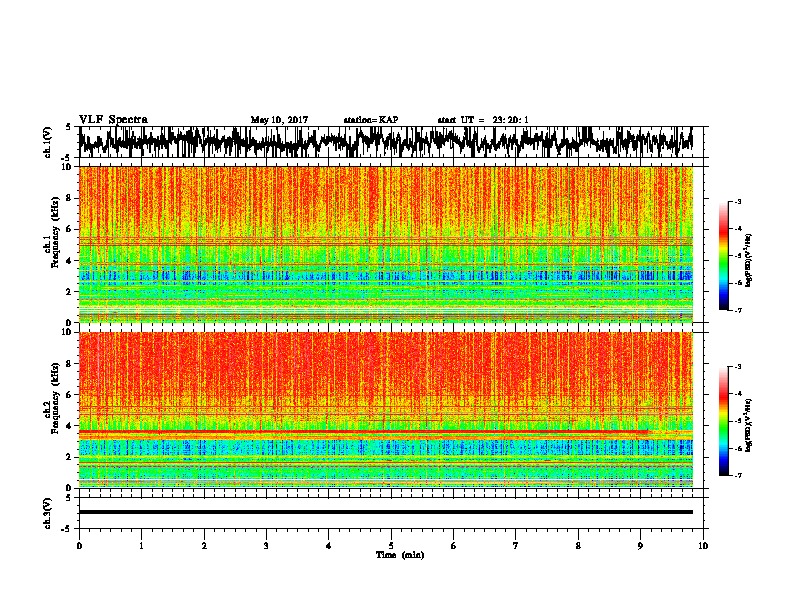792x612 pixels.
Task: Click the "1" time axis tick label
Action: point(141,546)
